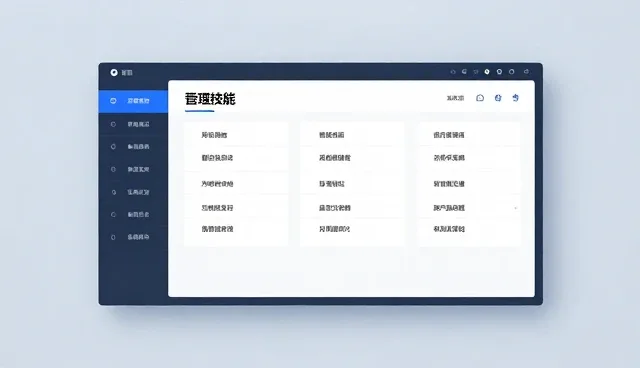This screenshot has height=368, width=640.
Task: Select the fifth sidebar menu item
Action: point(133,192)
